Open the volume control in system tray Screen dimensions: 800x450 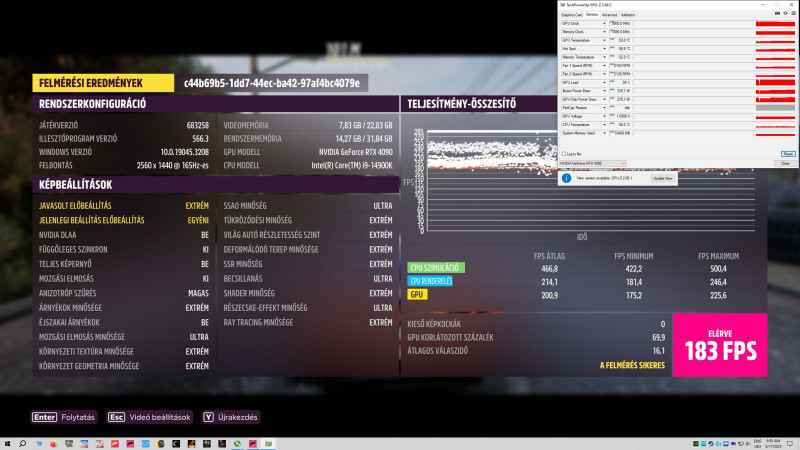coord(748,443)
